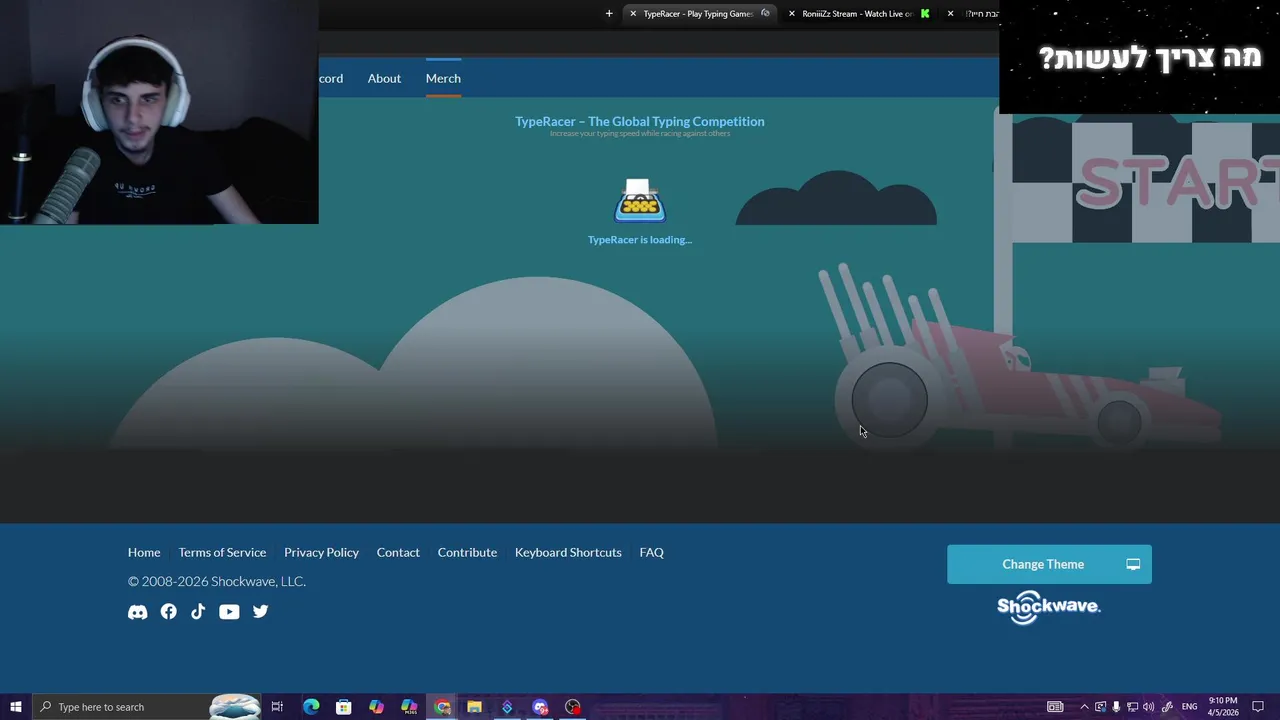The height and width of the screenshot is (720, 1280).
Task: Open Discord app from the taskbar
Action: (x=540, y=707)
